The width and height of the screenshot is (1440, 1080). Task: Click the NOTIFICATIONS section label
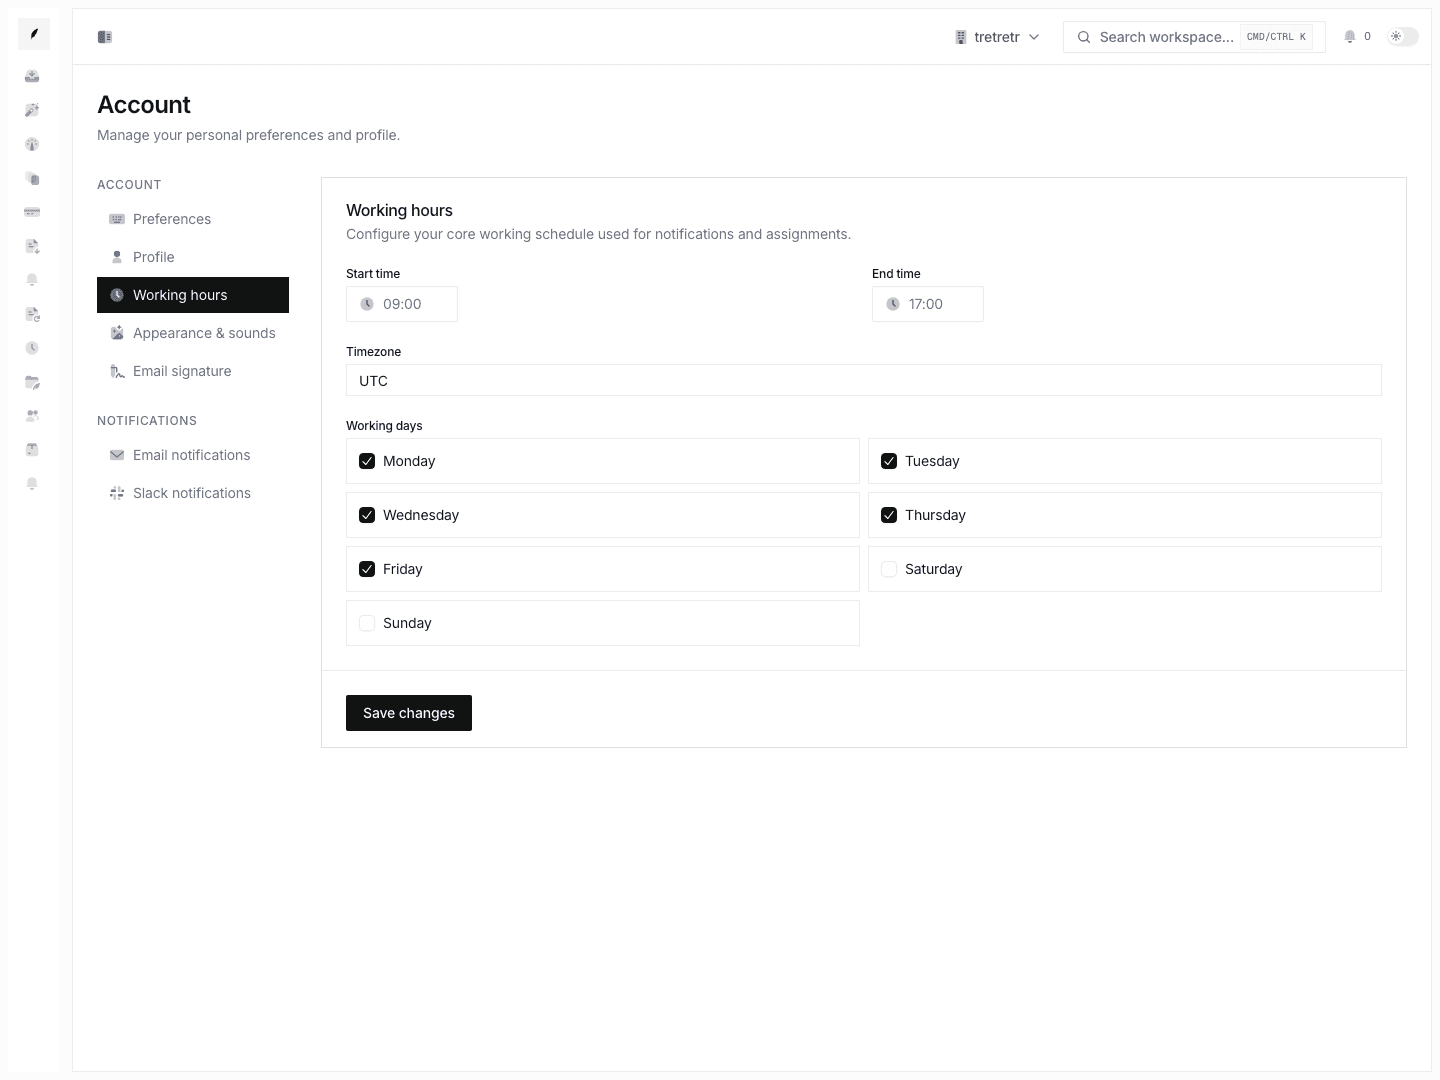(x=147, y=421)
